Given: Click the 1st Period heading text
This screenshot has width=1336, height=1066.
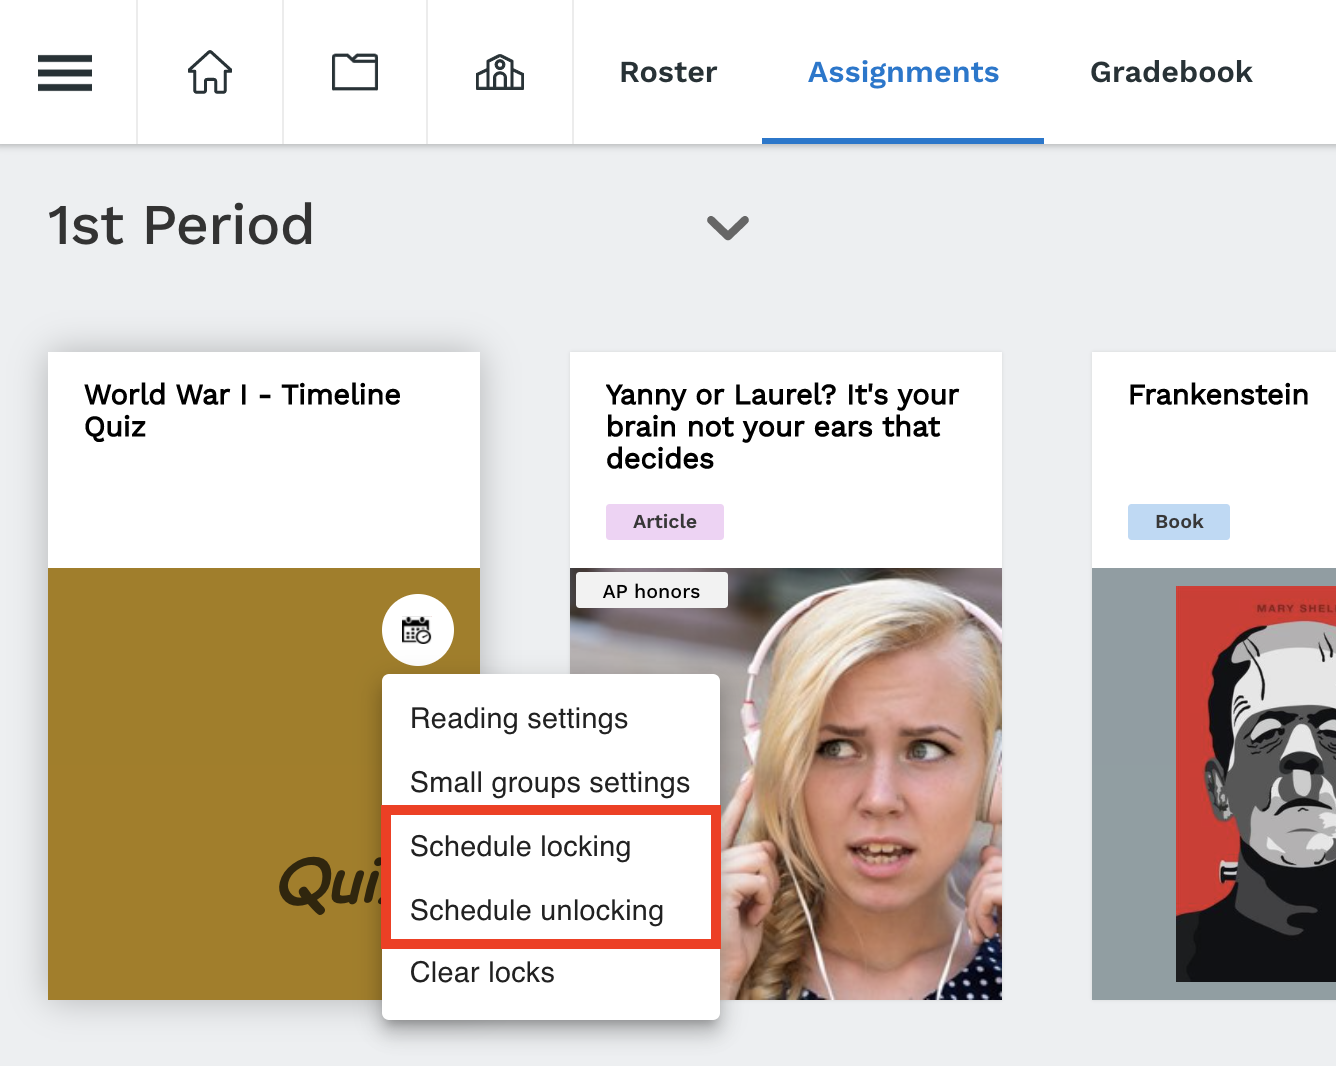Looking at the screenshot, I should [181, 225].
